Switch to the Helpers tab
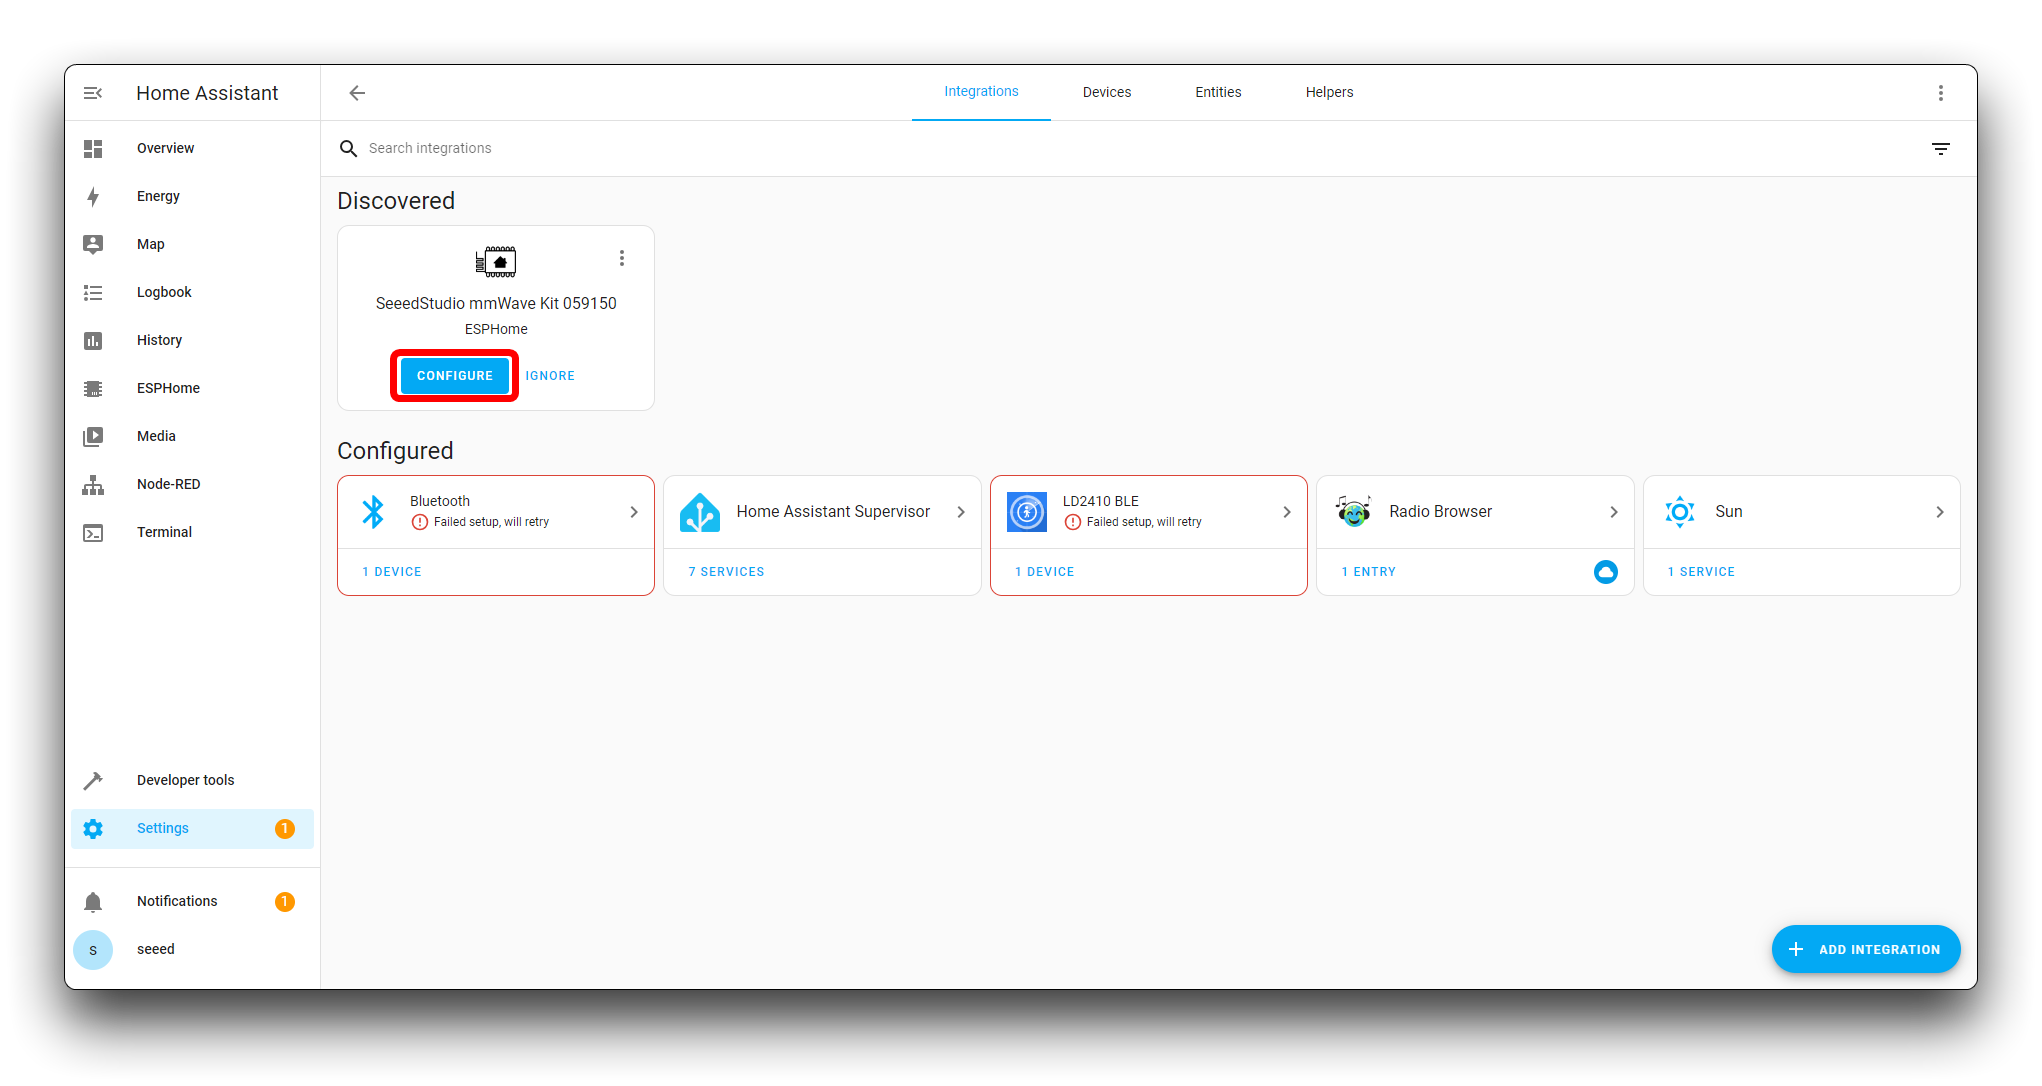Screen dimensions: 2042x1086 pyautogui.click(x=1329, y=92)
